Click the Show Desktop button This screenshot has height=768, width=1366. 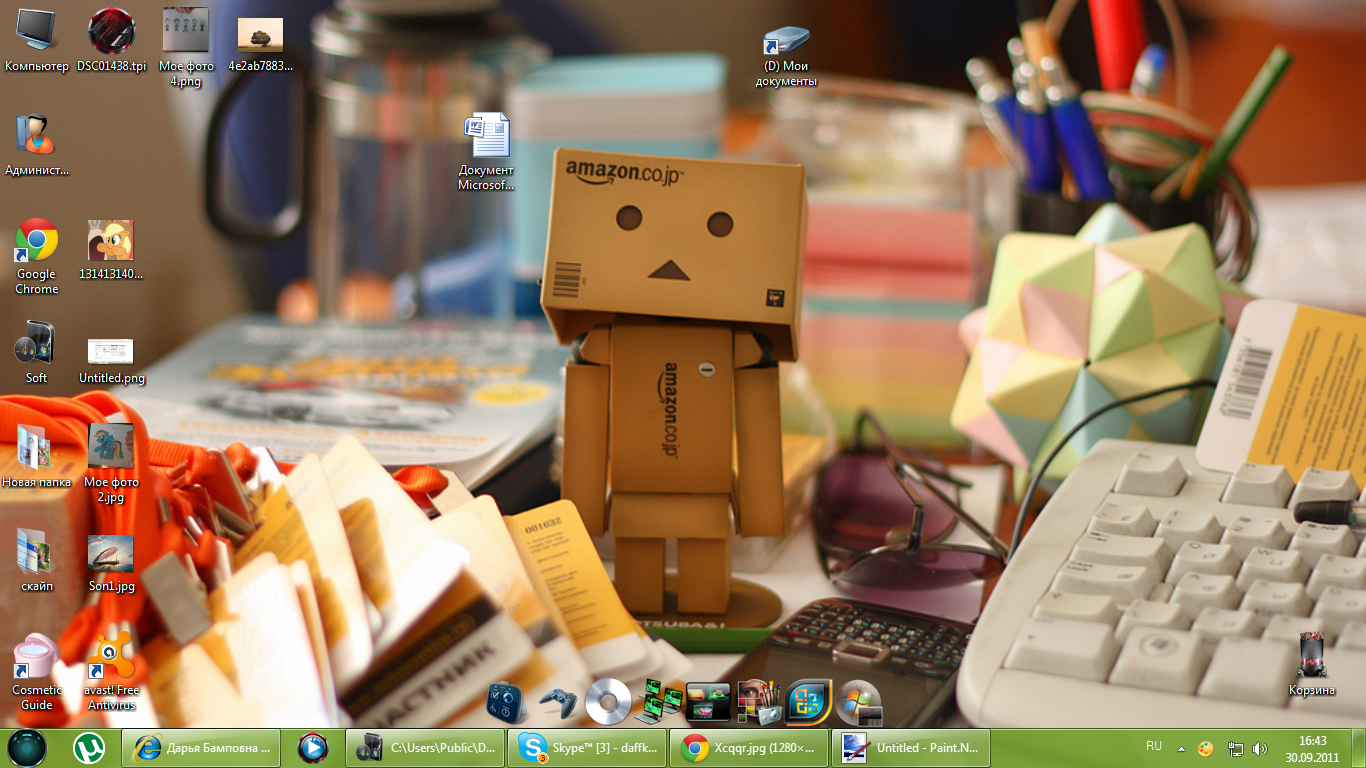coord(1358,748)
